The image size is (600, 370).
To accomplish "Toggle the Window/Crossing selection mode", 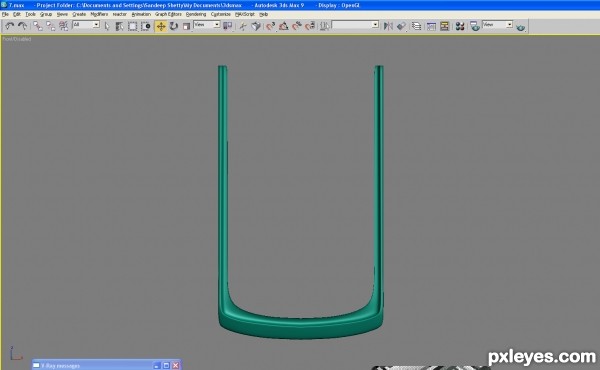I will 146,26.
